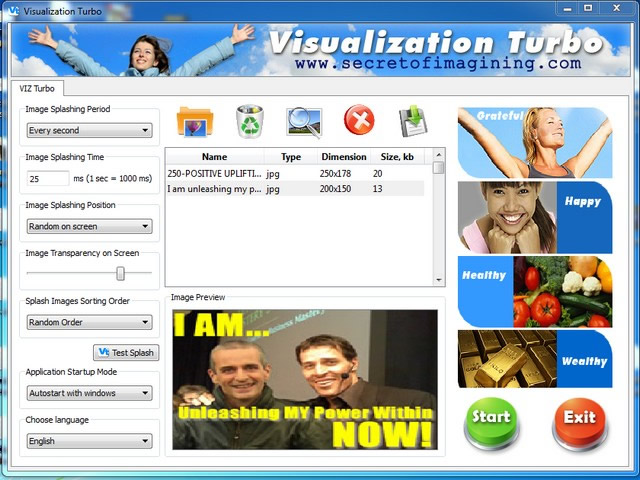The width and height of the screenshot is (640, 480).
Task: Click the 250x178 dimension cell
Action: 335,173
